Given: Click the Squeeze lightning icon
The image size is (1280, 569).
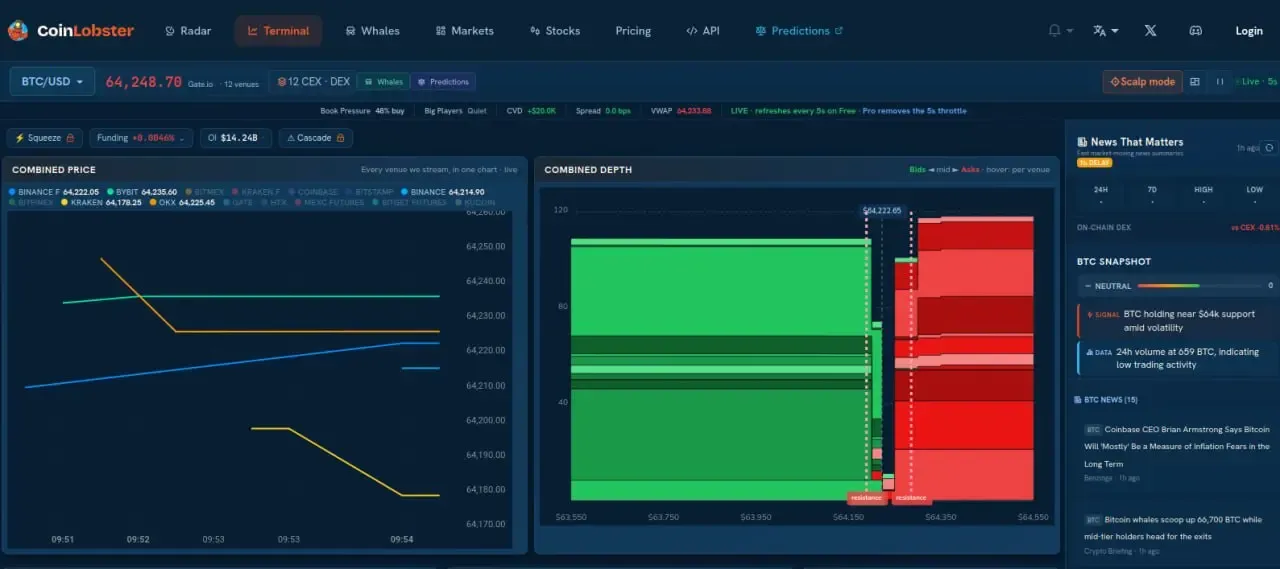Looking at the screenshot, I should click(18, 138).
